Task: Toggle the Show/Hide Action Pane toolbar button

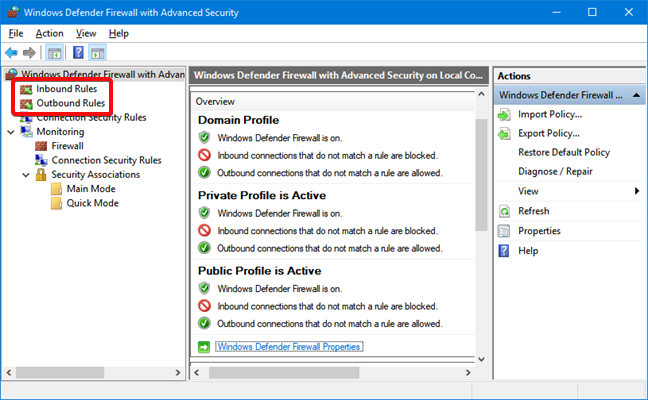Action: point(98,53)
